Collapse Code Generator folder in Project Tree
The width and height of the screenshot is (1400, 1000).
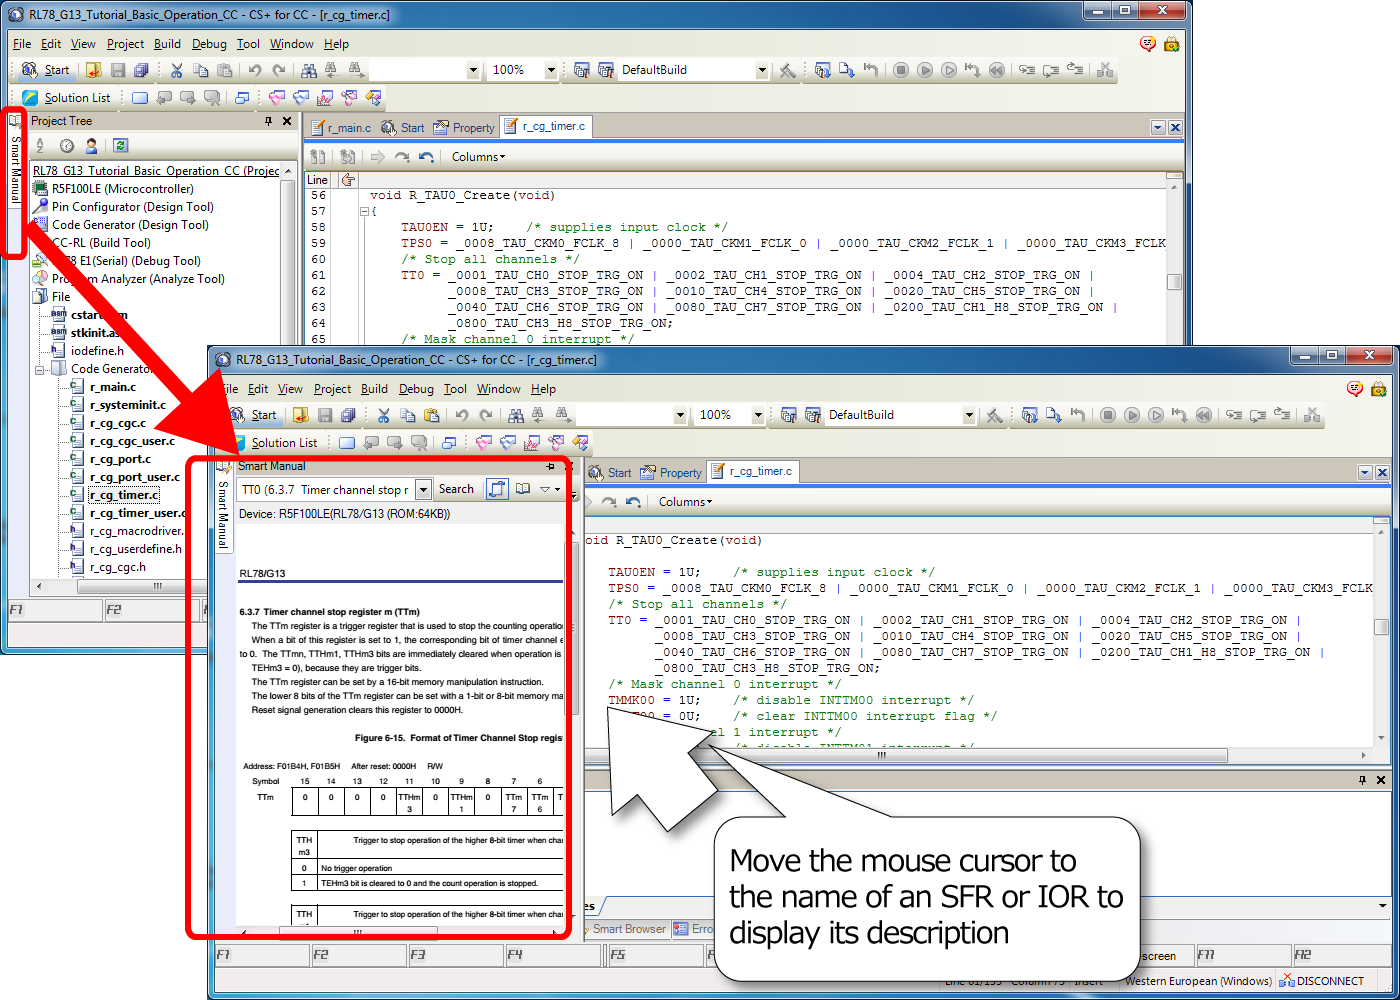click(41, 369)
